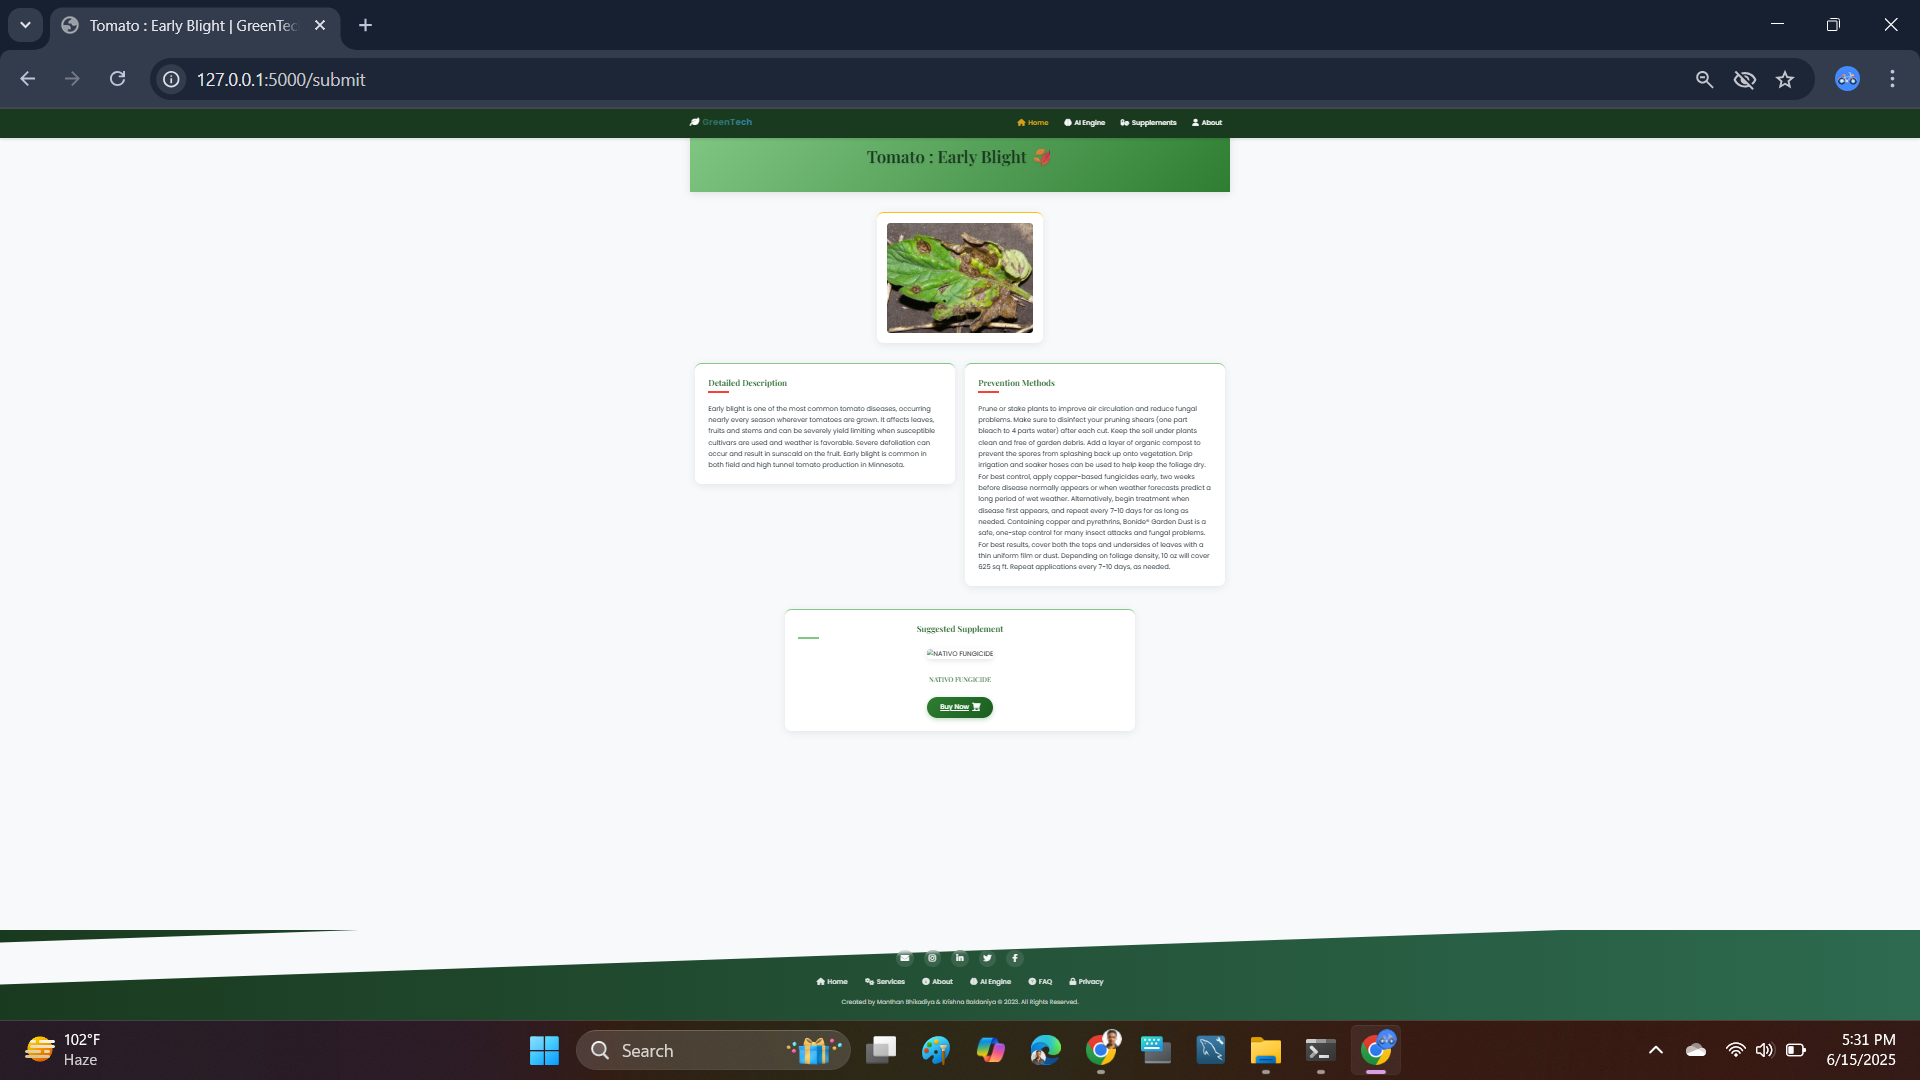Click the browser back arrow
The height and width of the screenshot is (1080, 1920).
(x=28, y=79)
